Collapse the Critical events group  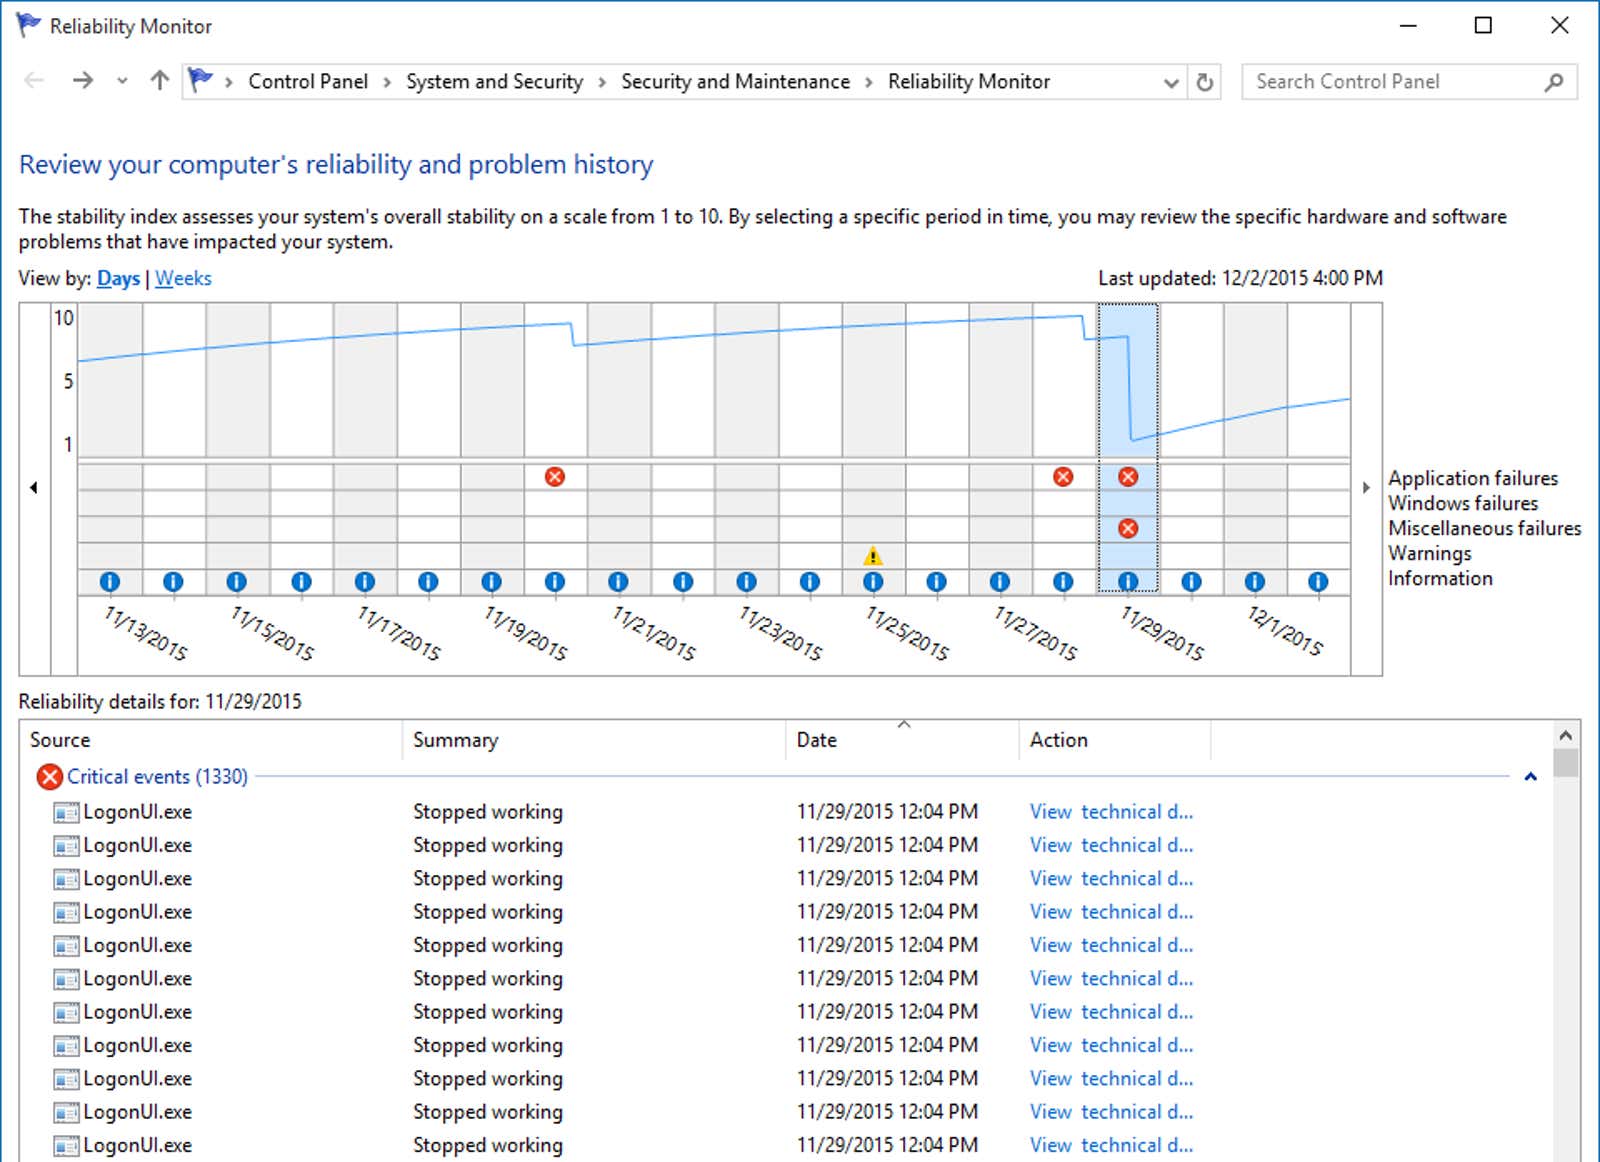pyautogui.click(x=1530, y=777)
